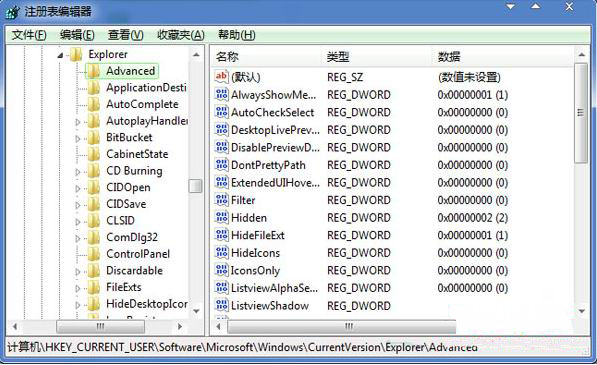Expand the CD Burning key
Image resolution: width=597 pixels, height=365 pixels.
[x=78, y=172]
